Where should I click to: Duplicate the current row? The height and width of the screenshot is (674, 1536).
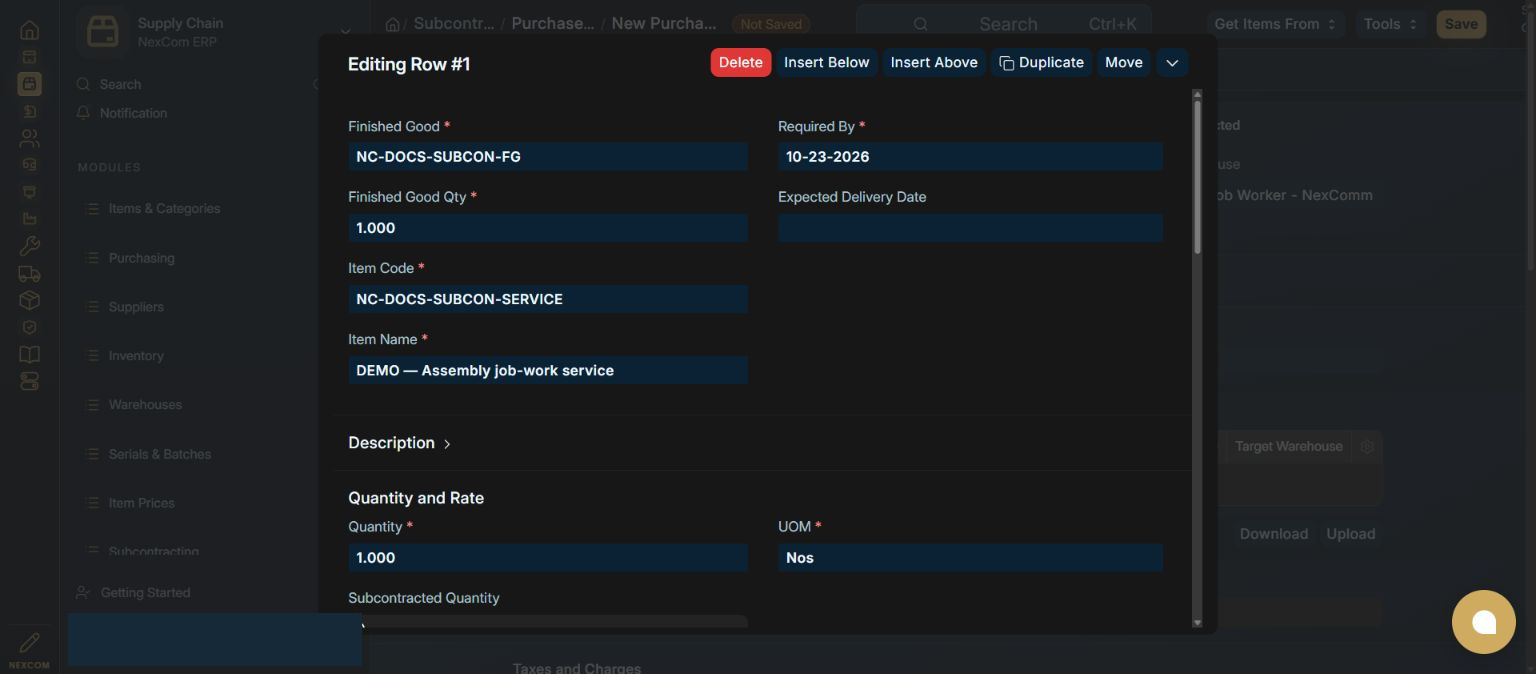1041,62
